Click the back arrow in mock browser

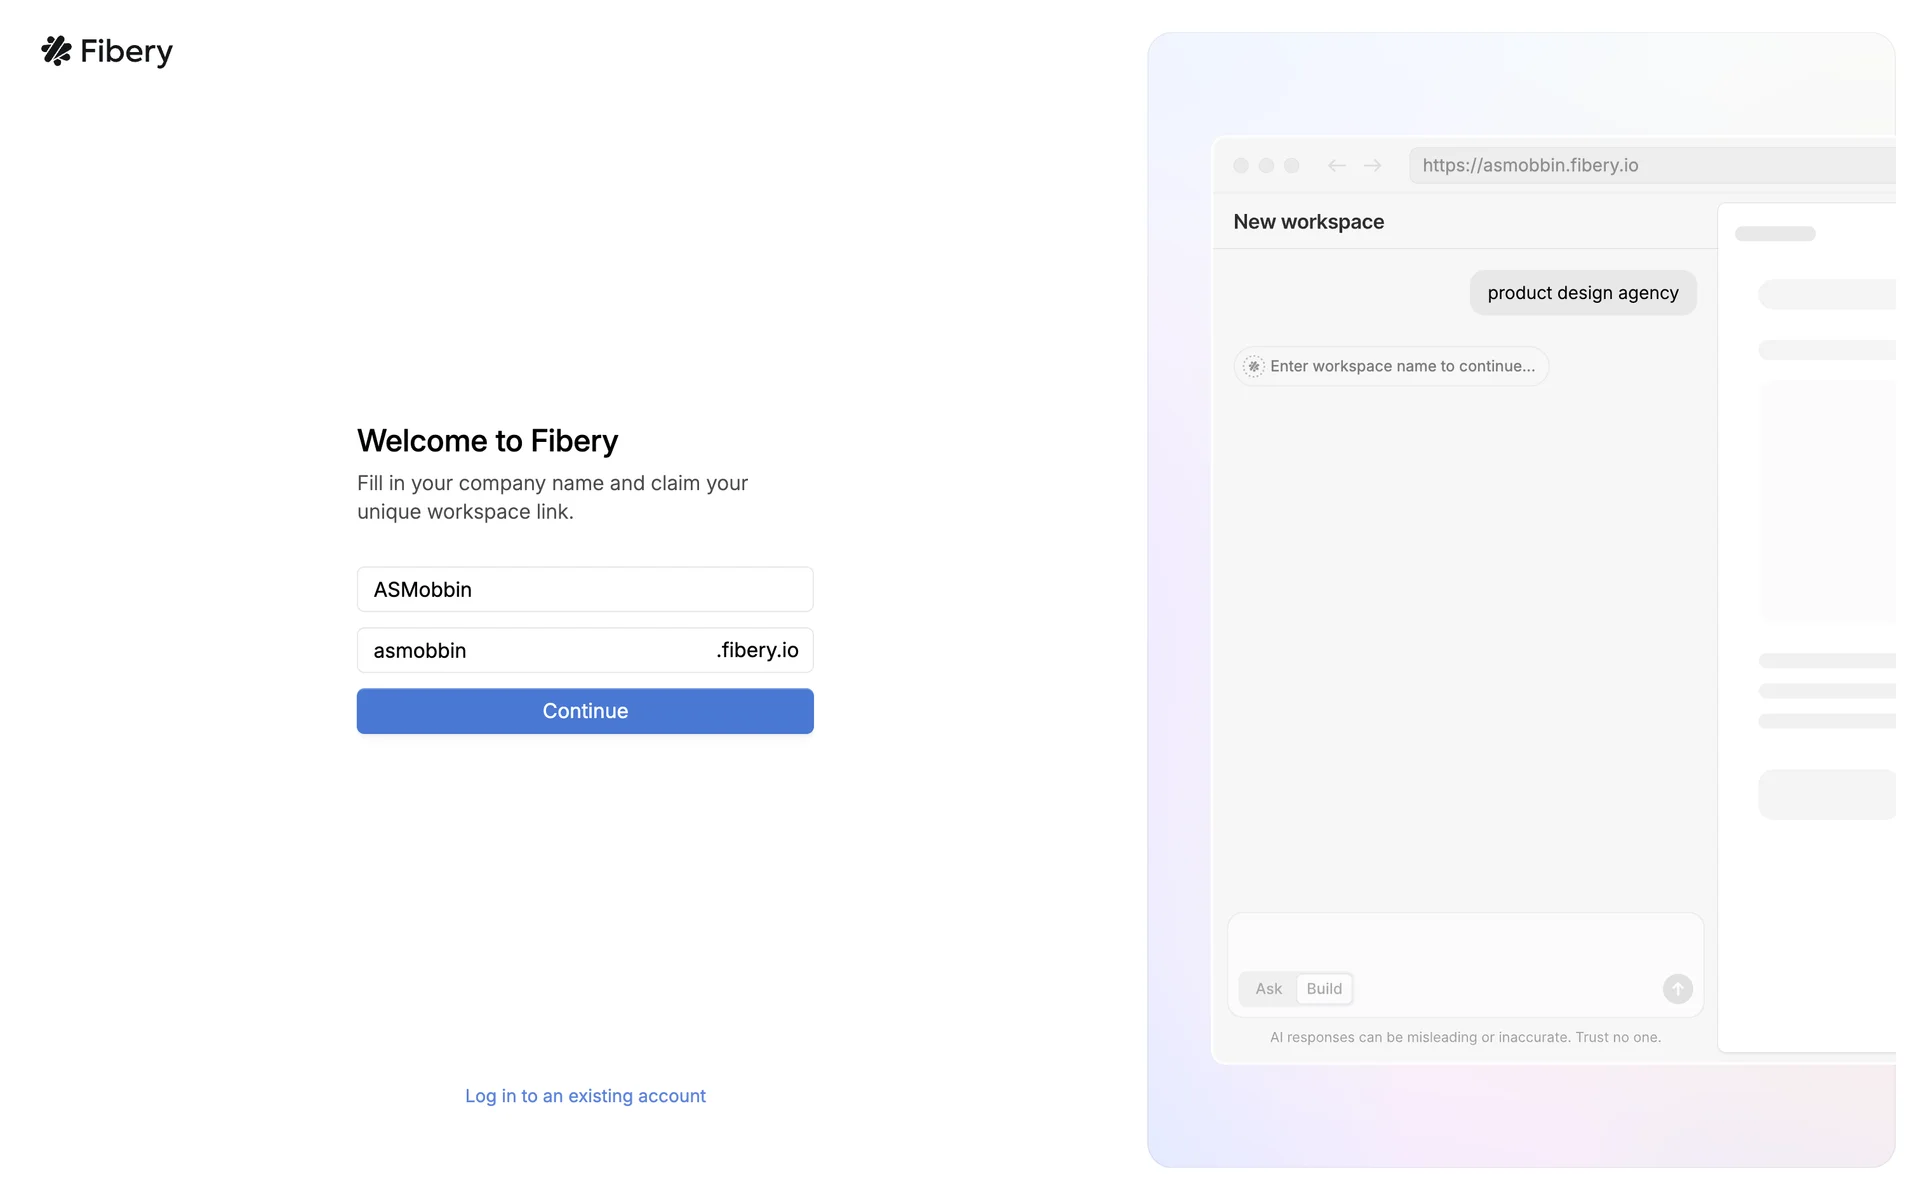[1336, 166]
